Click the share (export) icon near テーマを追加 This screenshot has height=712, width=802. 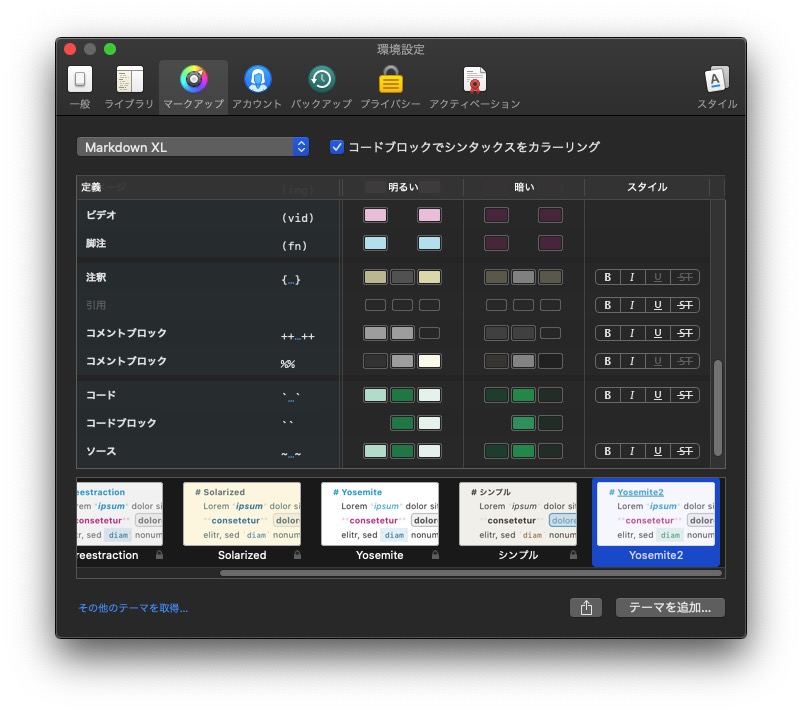coord(587,607)
